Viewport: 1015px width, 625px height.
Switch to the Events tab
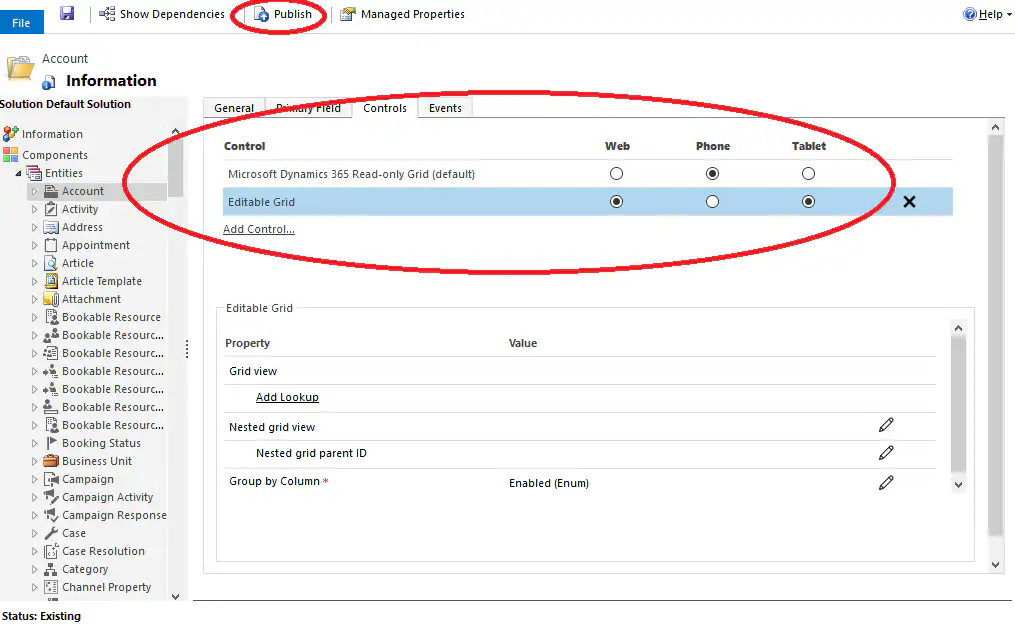(x=444, y=107)
